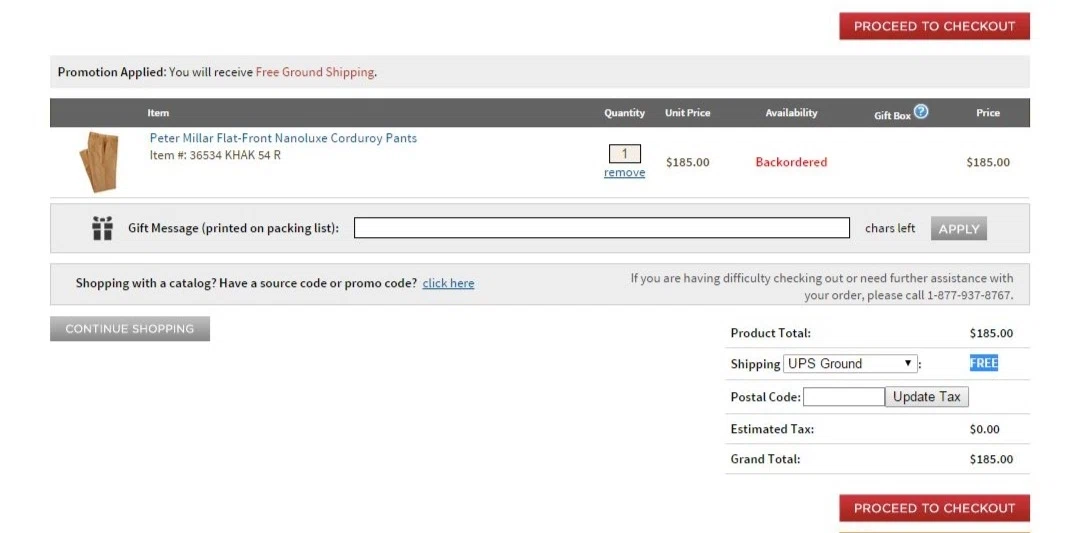Click the Gift Box help question icon
This screenshot has width=1079, height=533.
point(921,111)
